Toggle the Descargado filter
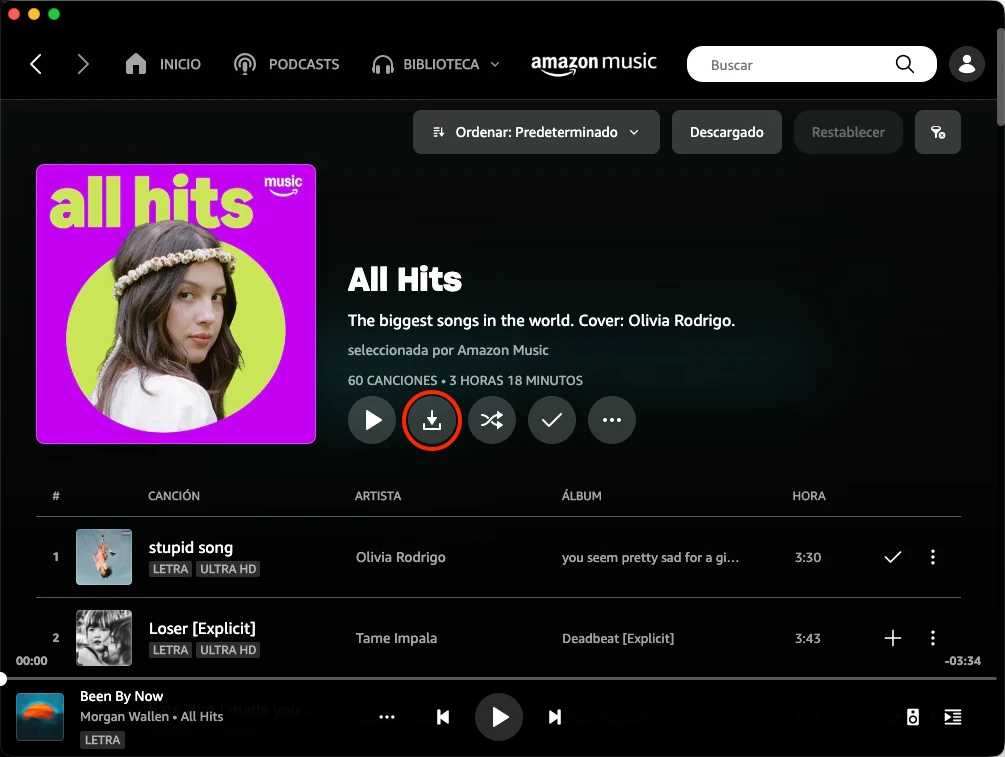The height and width of the screenshot is (757, 1005). coord(726,132)
